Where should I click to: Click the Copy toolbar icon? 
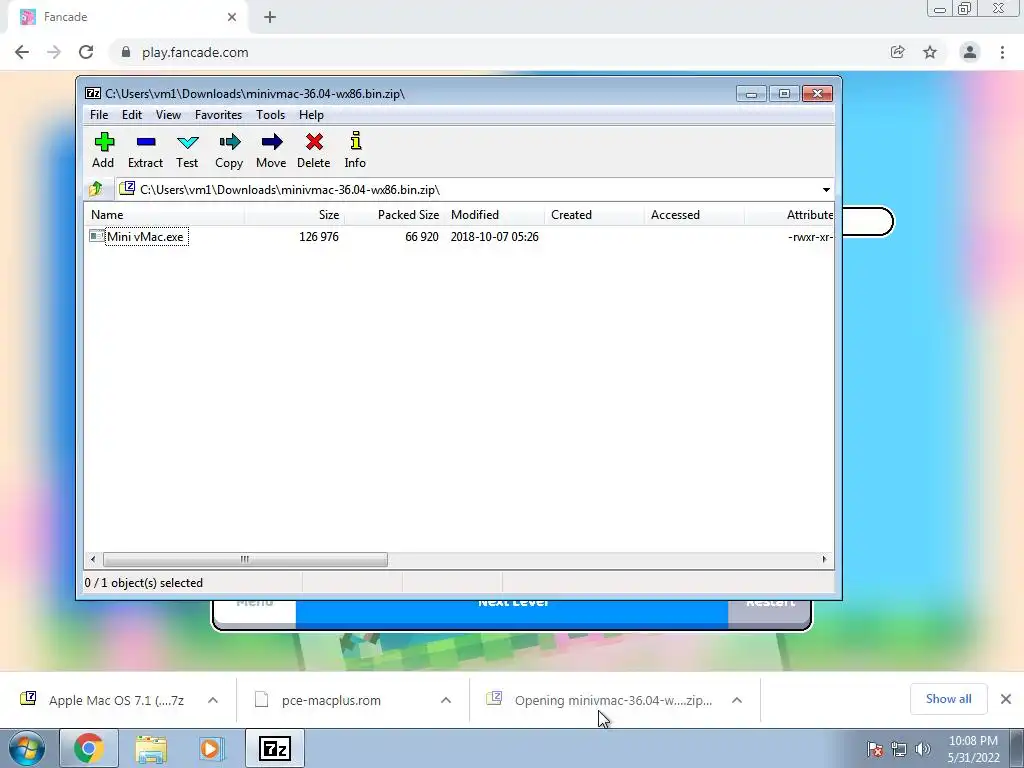(x=229, y=142)
